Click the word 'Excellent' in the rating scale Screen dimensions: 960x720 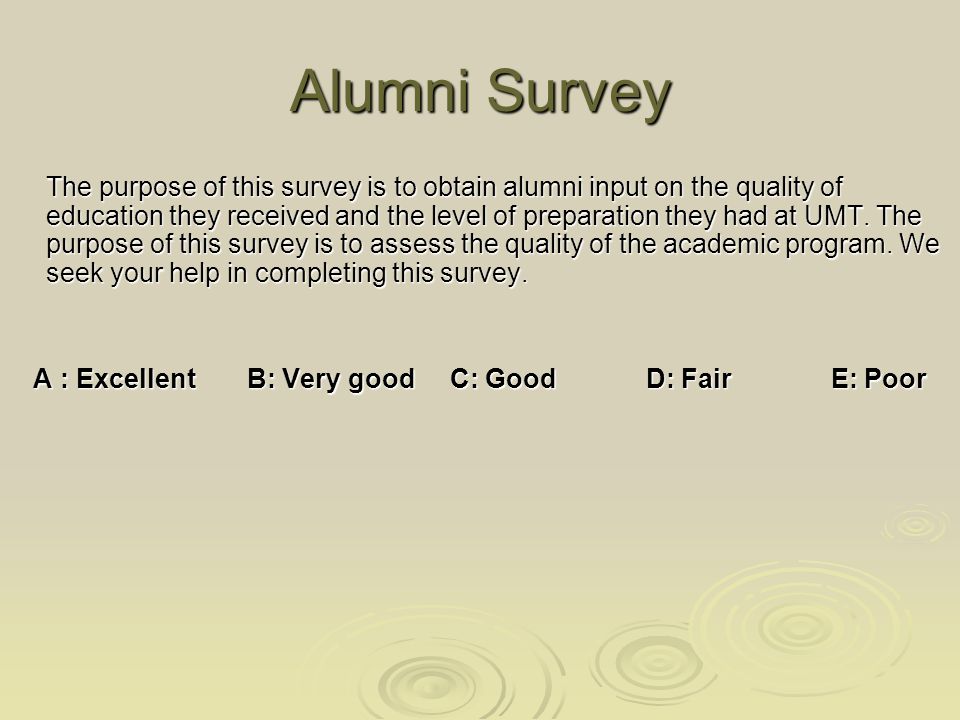click(x=136, y=378)
